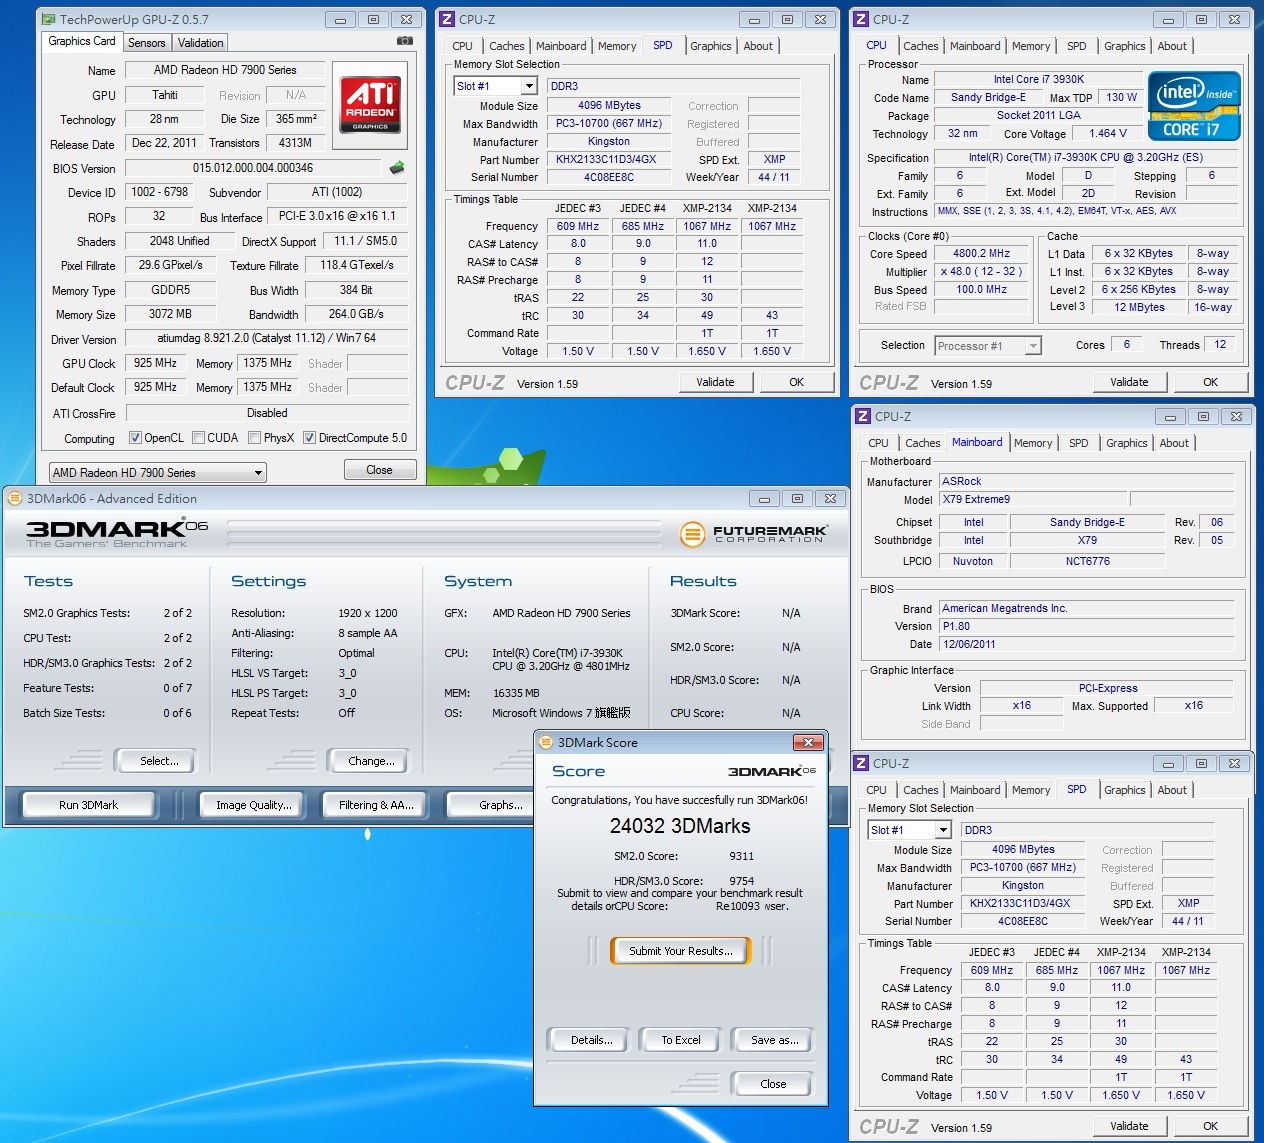The width and height of the screenshot is (1264, 1143).
Task: Click the 3DMark Score dialog title icon
Action: (x=546, y=742)
